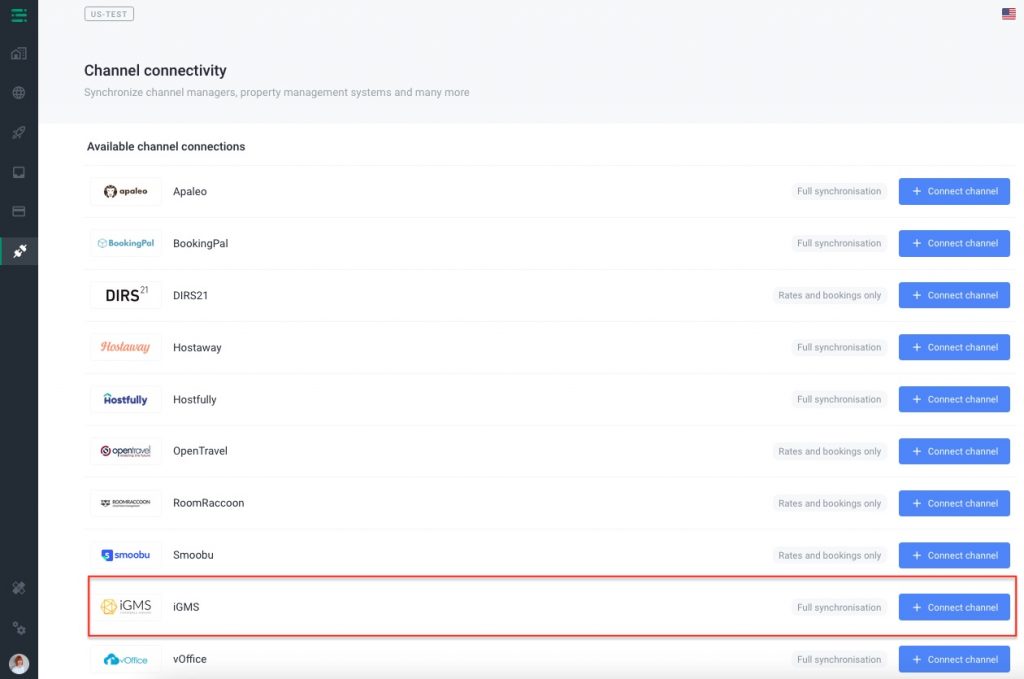Connect the Smoobu channel
Viewport: 1024px width, 679px height.
pos(954,556)
